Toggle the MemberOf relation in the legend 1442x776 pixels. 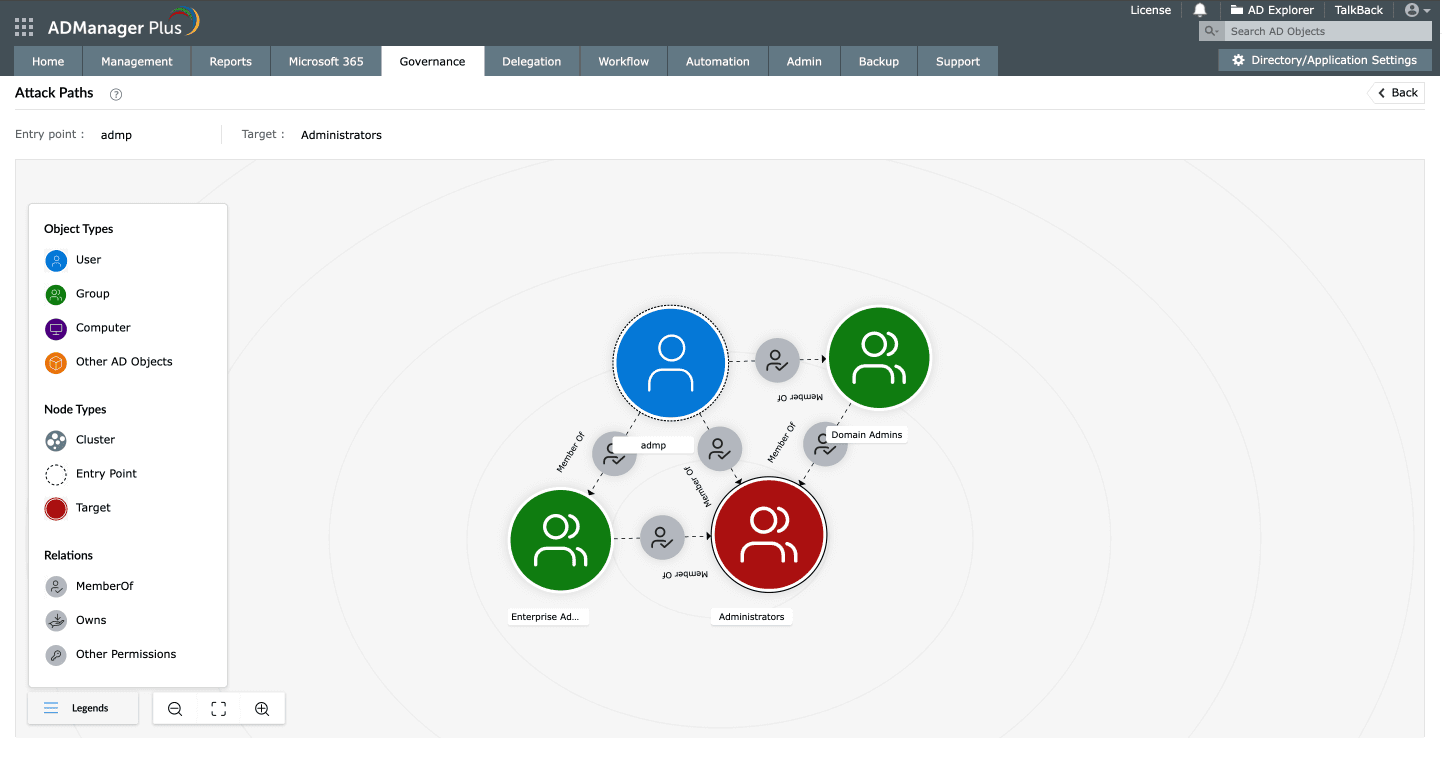[x=57, y=586]
